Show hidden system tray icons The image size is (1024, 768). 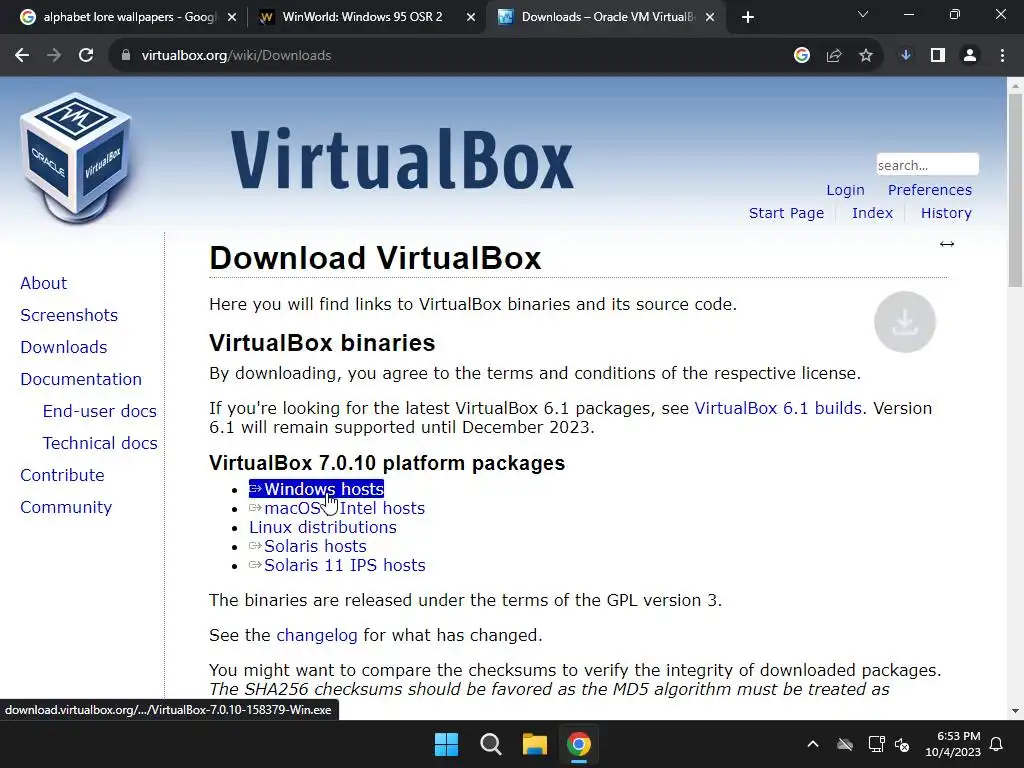pyautogui.click(x=813, y=744)
